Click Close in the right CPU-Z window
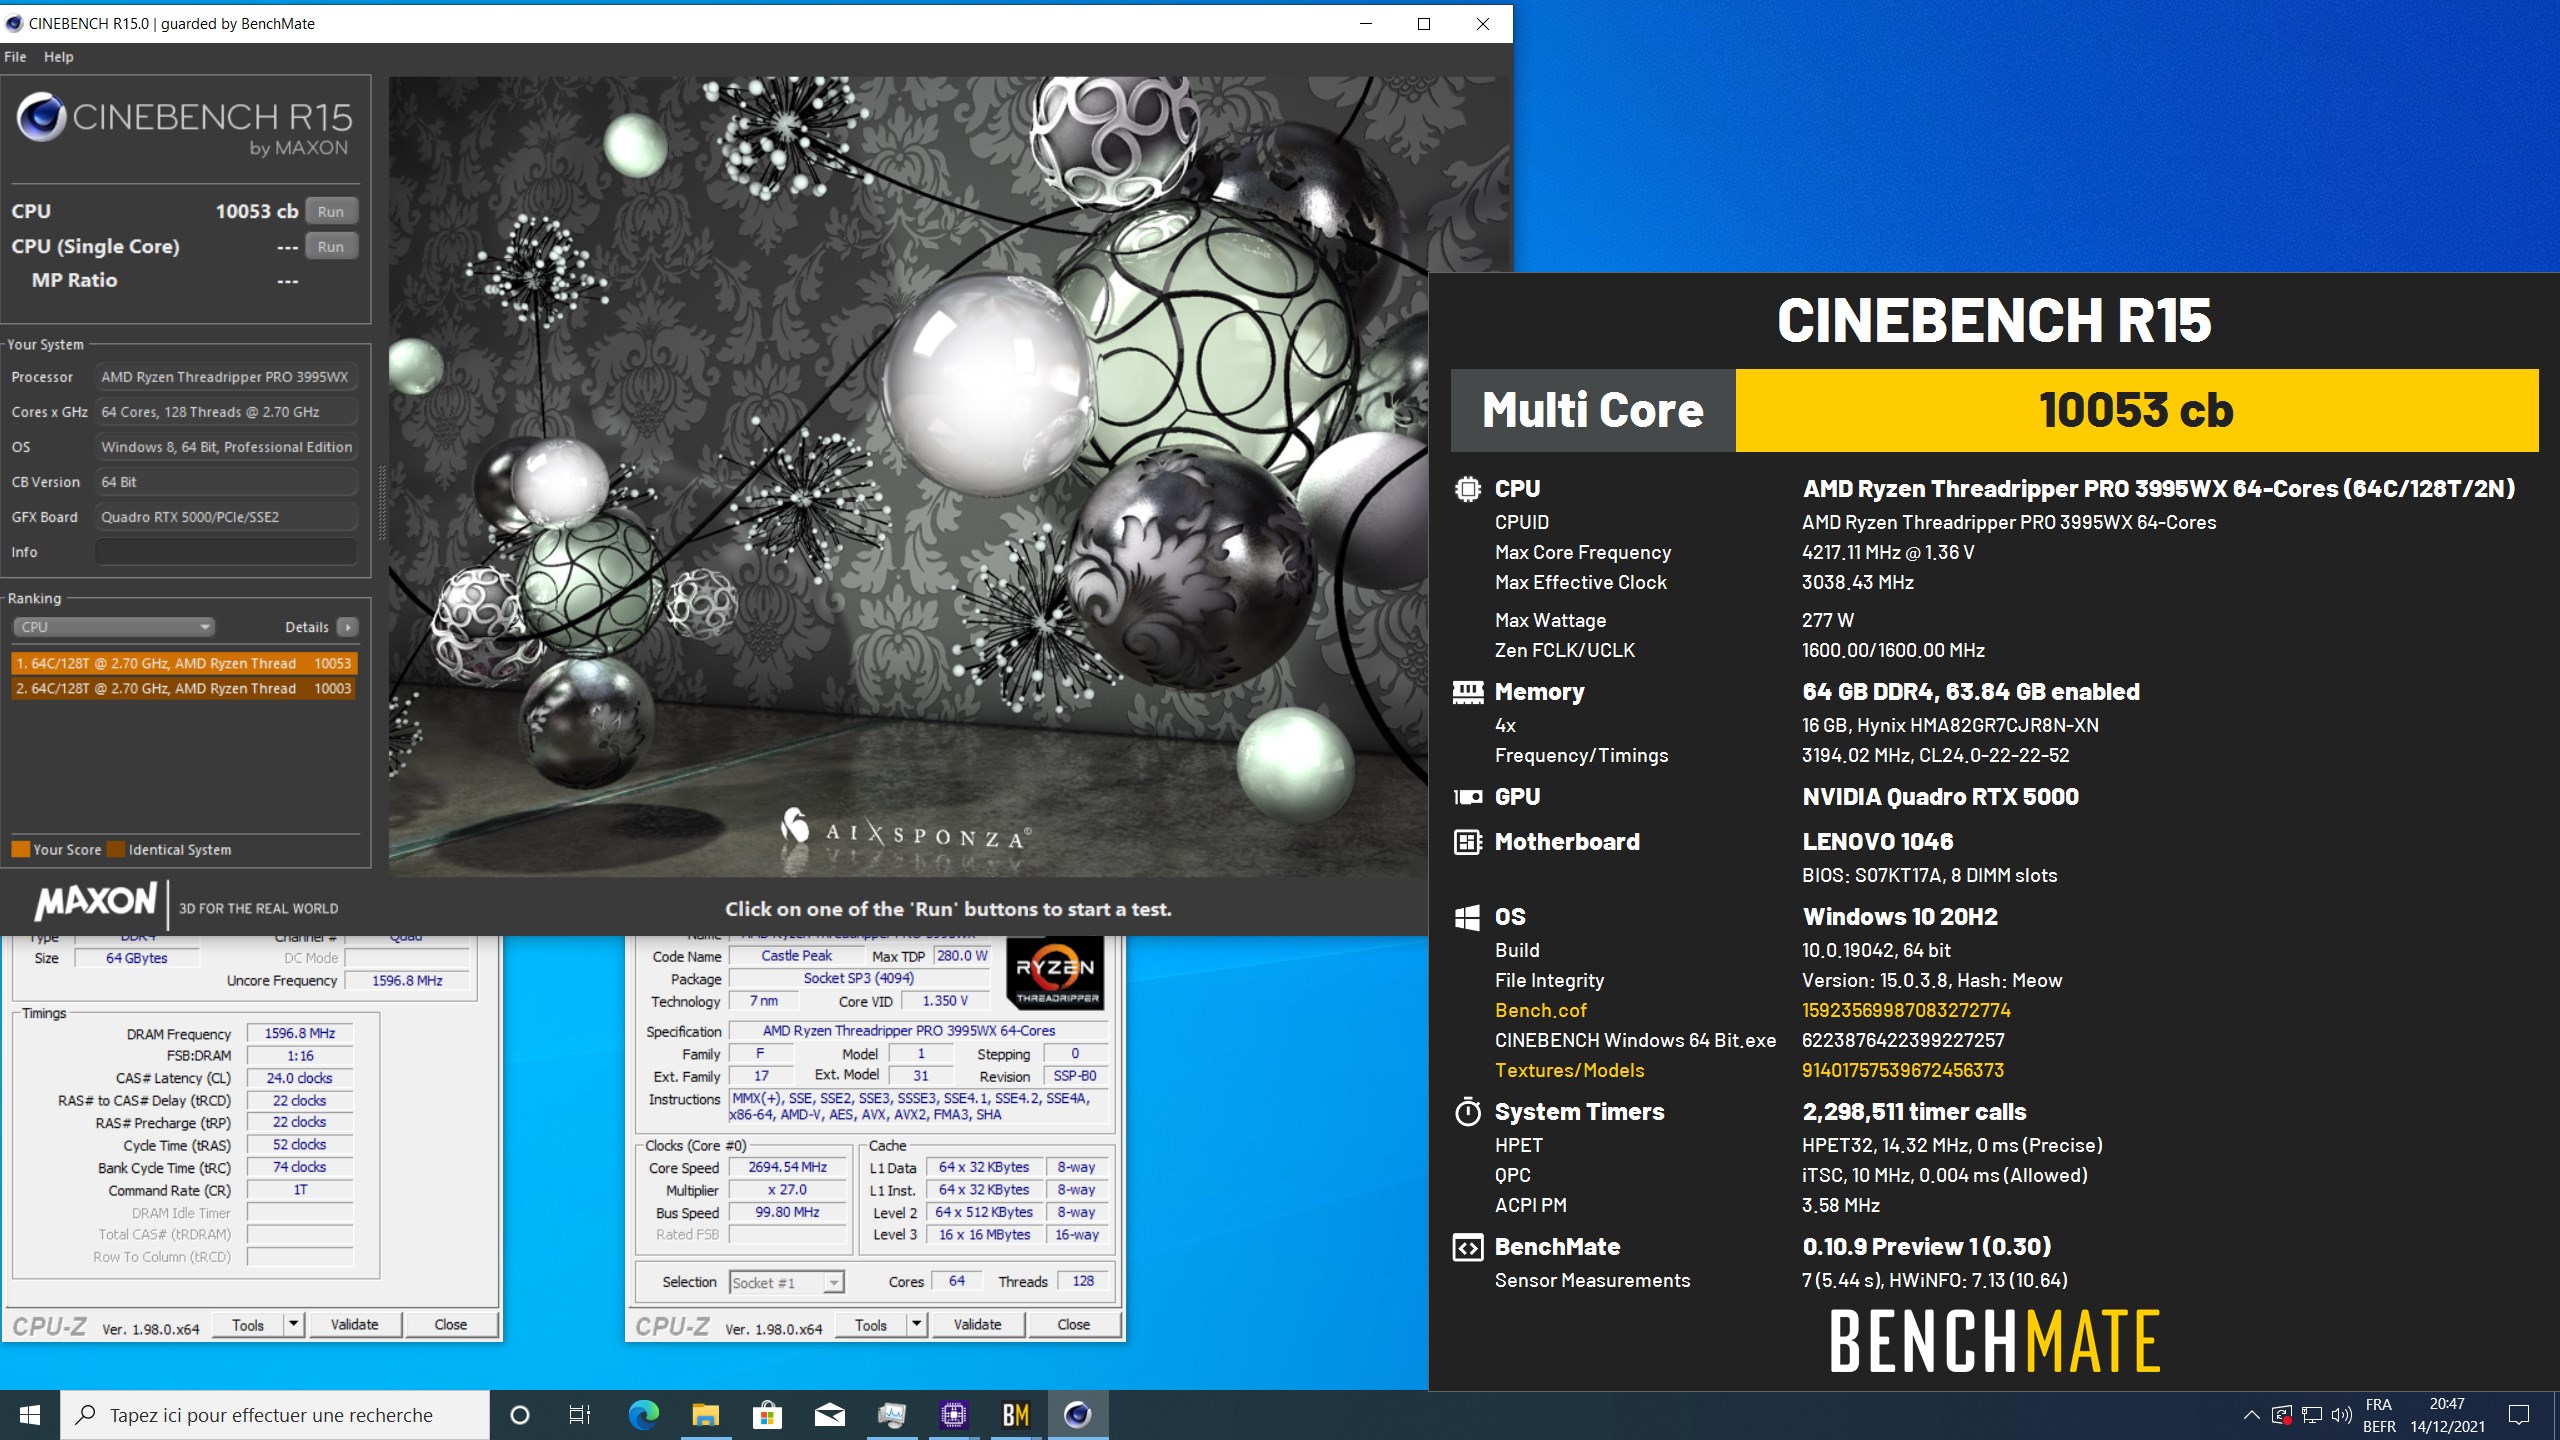This screenshot has width=2560, height=1440. tap(1073, 1325)
